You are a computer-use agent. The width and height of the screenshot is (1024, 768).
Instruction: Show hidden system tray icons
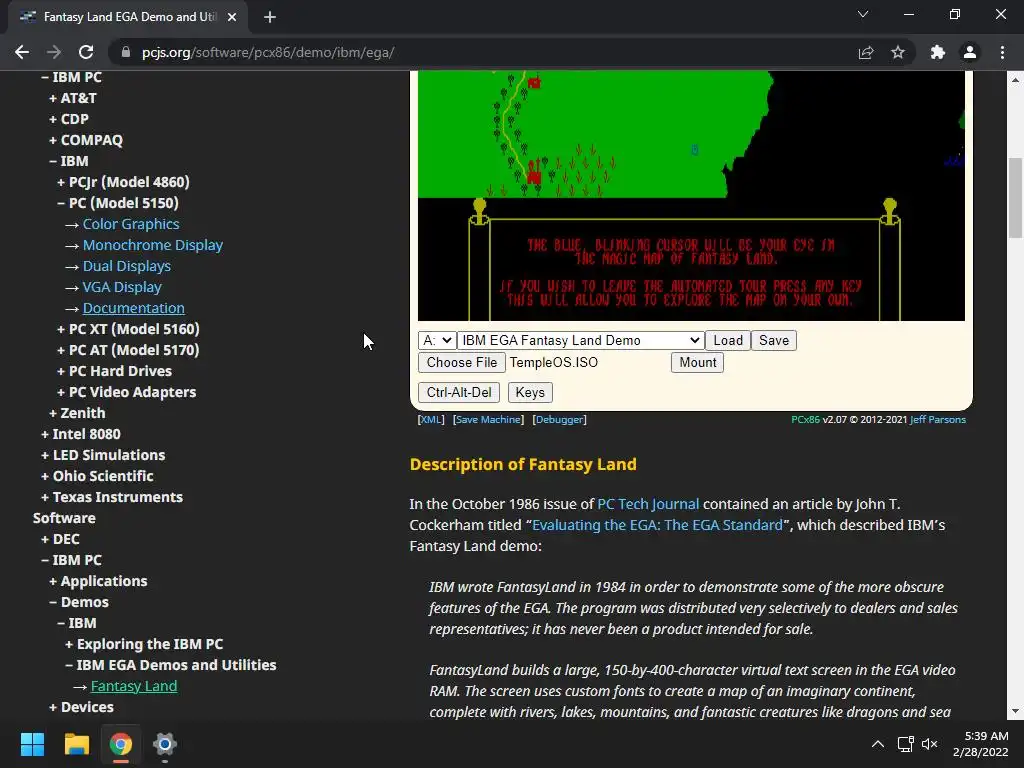pos(878,744)
